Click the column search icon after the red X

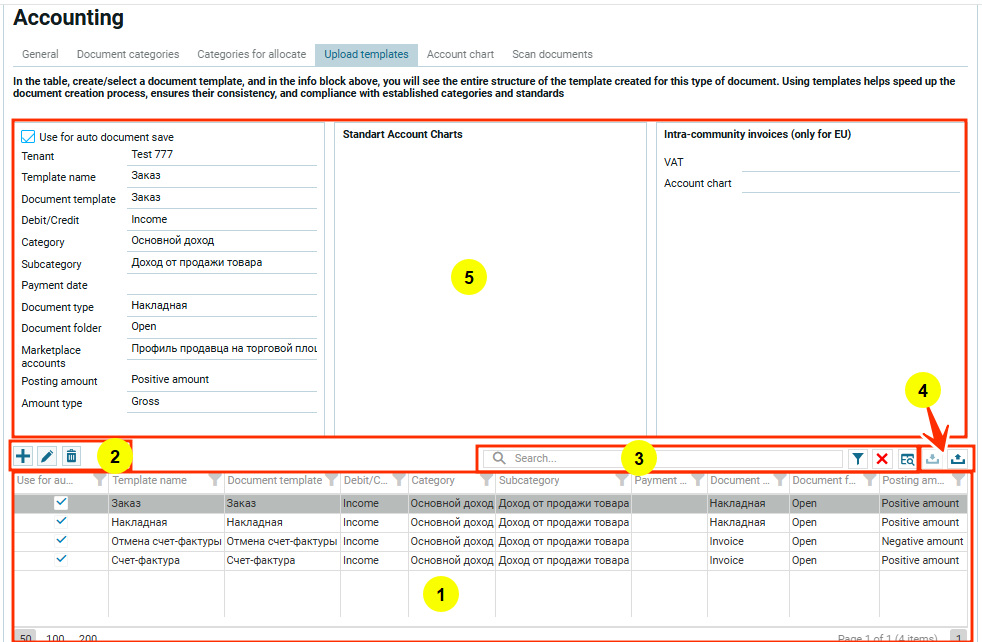coord(906,458)
